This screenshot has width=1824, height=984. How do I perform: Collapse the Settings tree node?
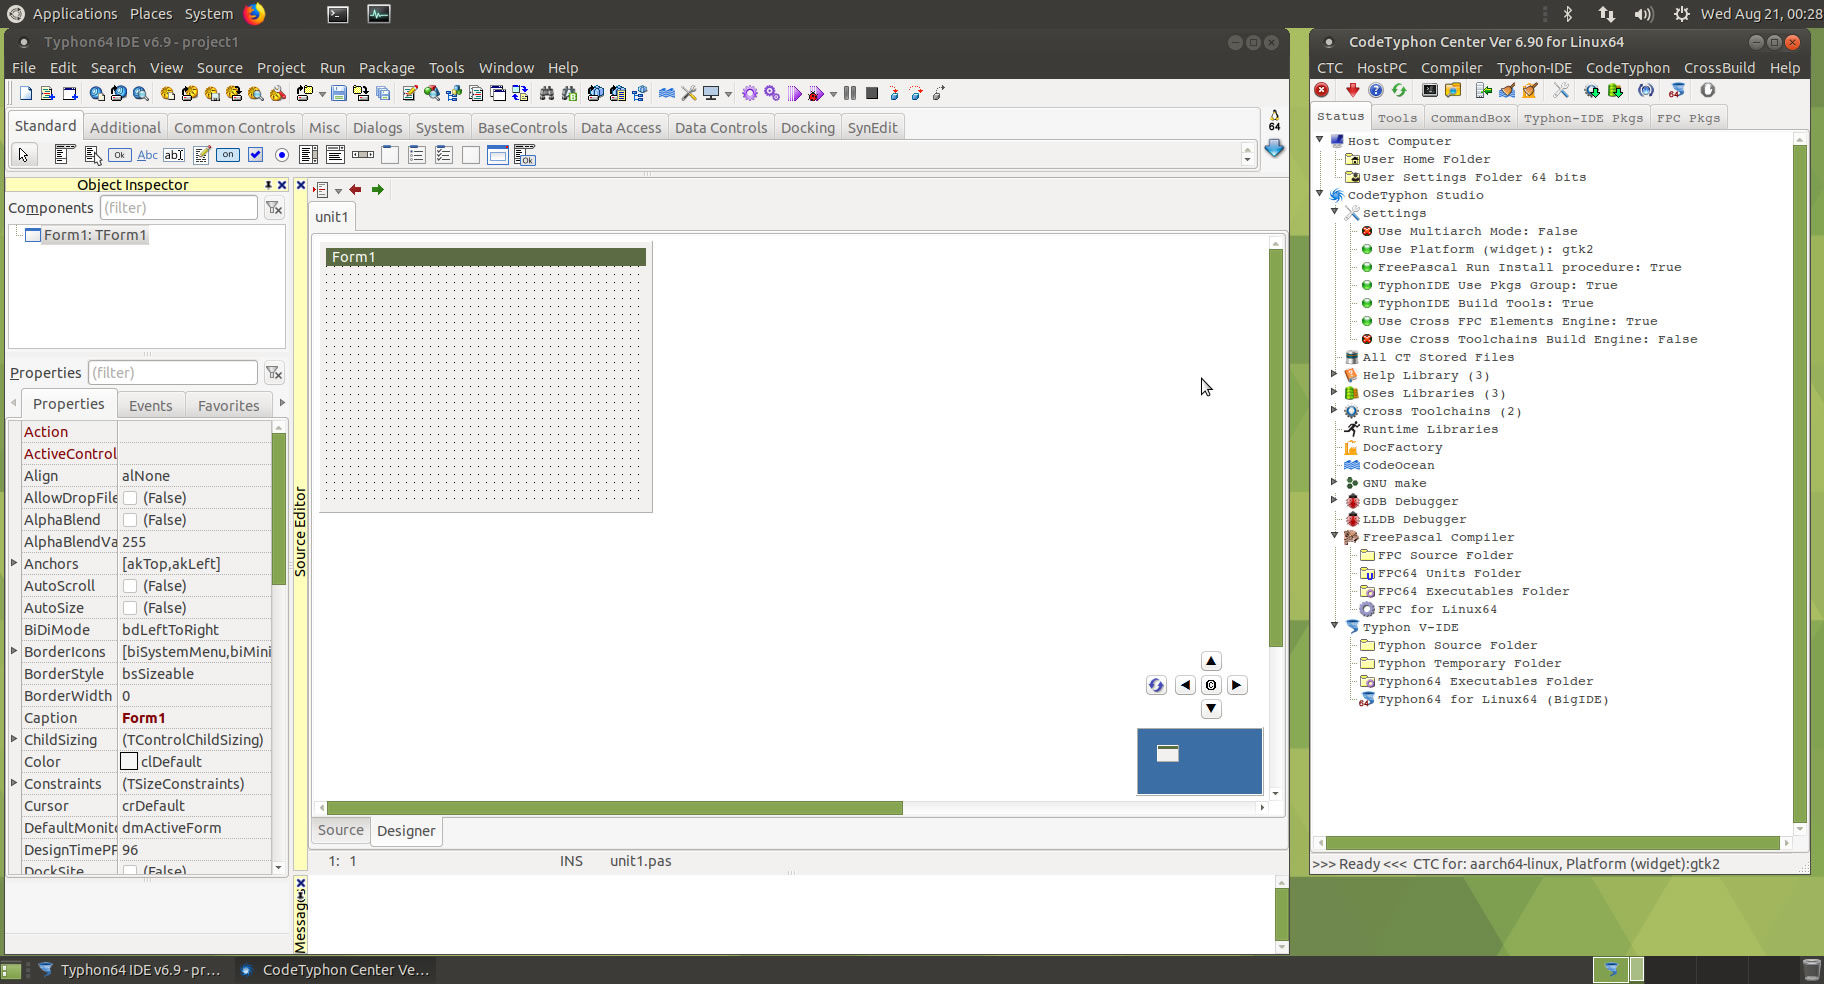(1335, 212)
